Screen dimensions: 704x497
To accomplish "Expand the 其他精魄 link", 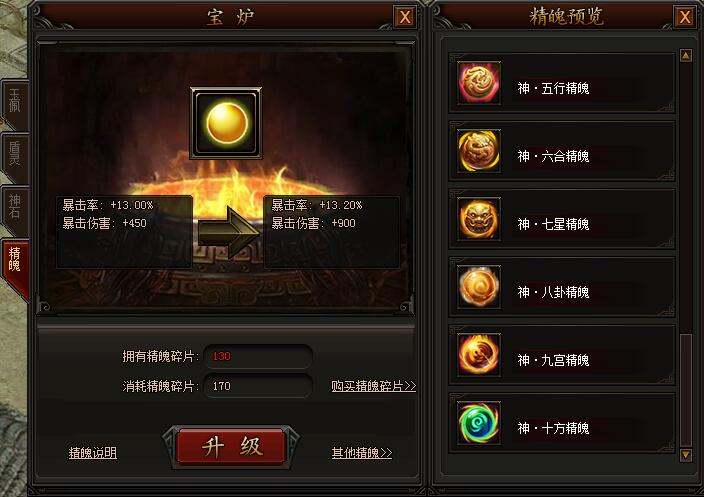I will tap(362, 453).
